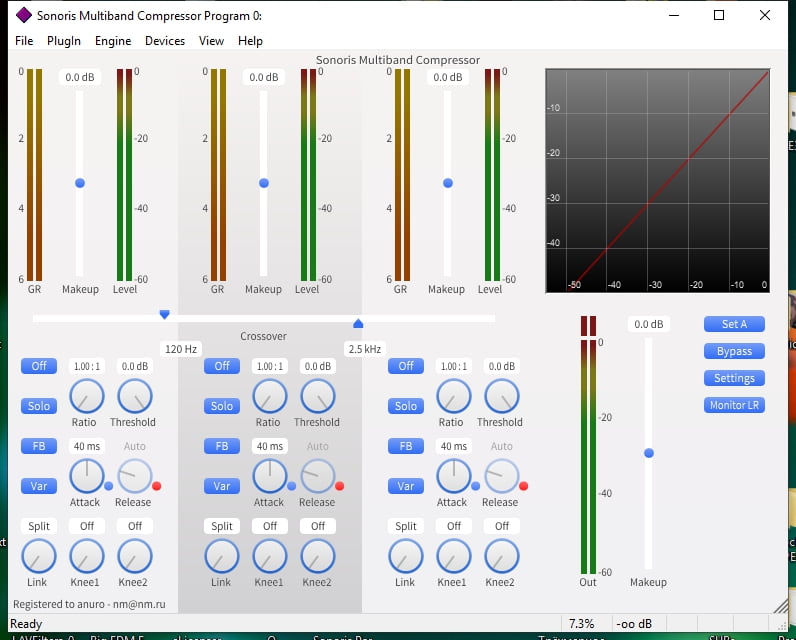This screenshot has height=640, width=796.
Task: Solo the low band
Action: [39, 406]
